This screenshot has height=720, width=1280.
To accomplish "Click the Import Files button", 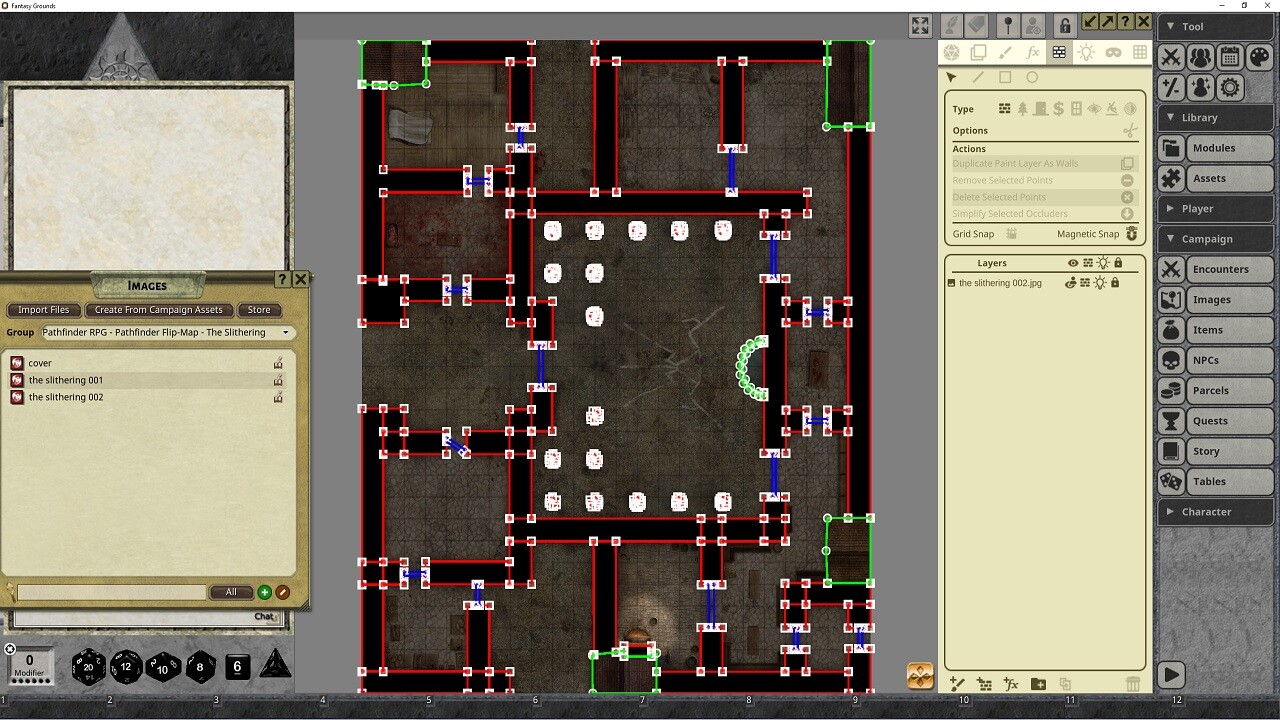I will (43, 310).
